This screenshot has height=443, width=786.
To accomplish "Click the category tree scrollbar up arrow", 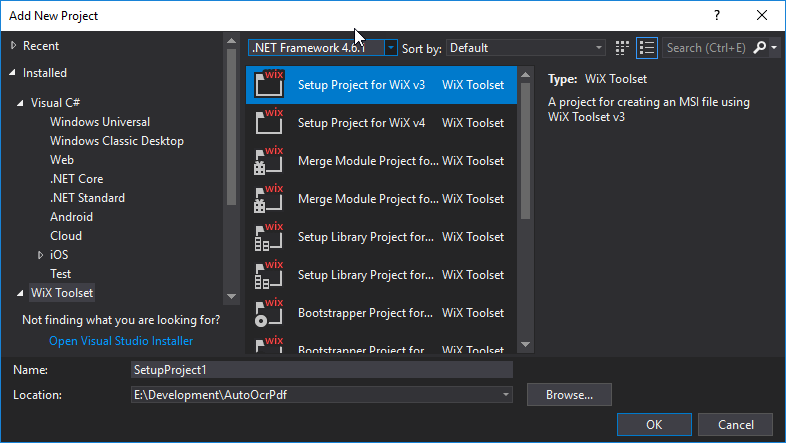I will 231,41.
